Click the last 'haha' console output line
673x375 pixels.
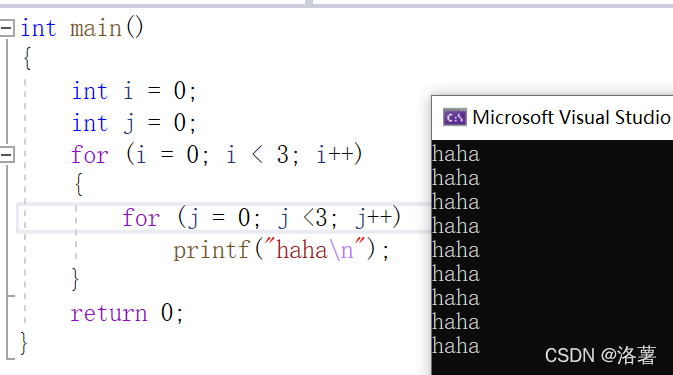point(456,346)
